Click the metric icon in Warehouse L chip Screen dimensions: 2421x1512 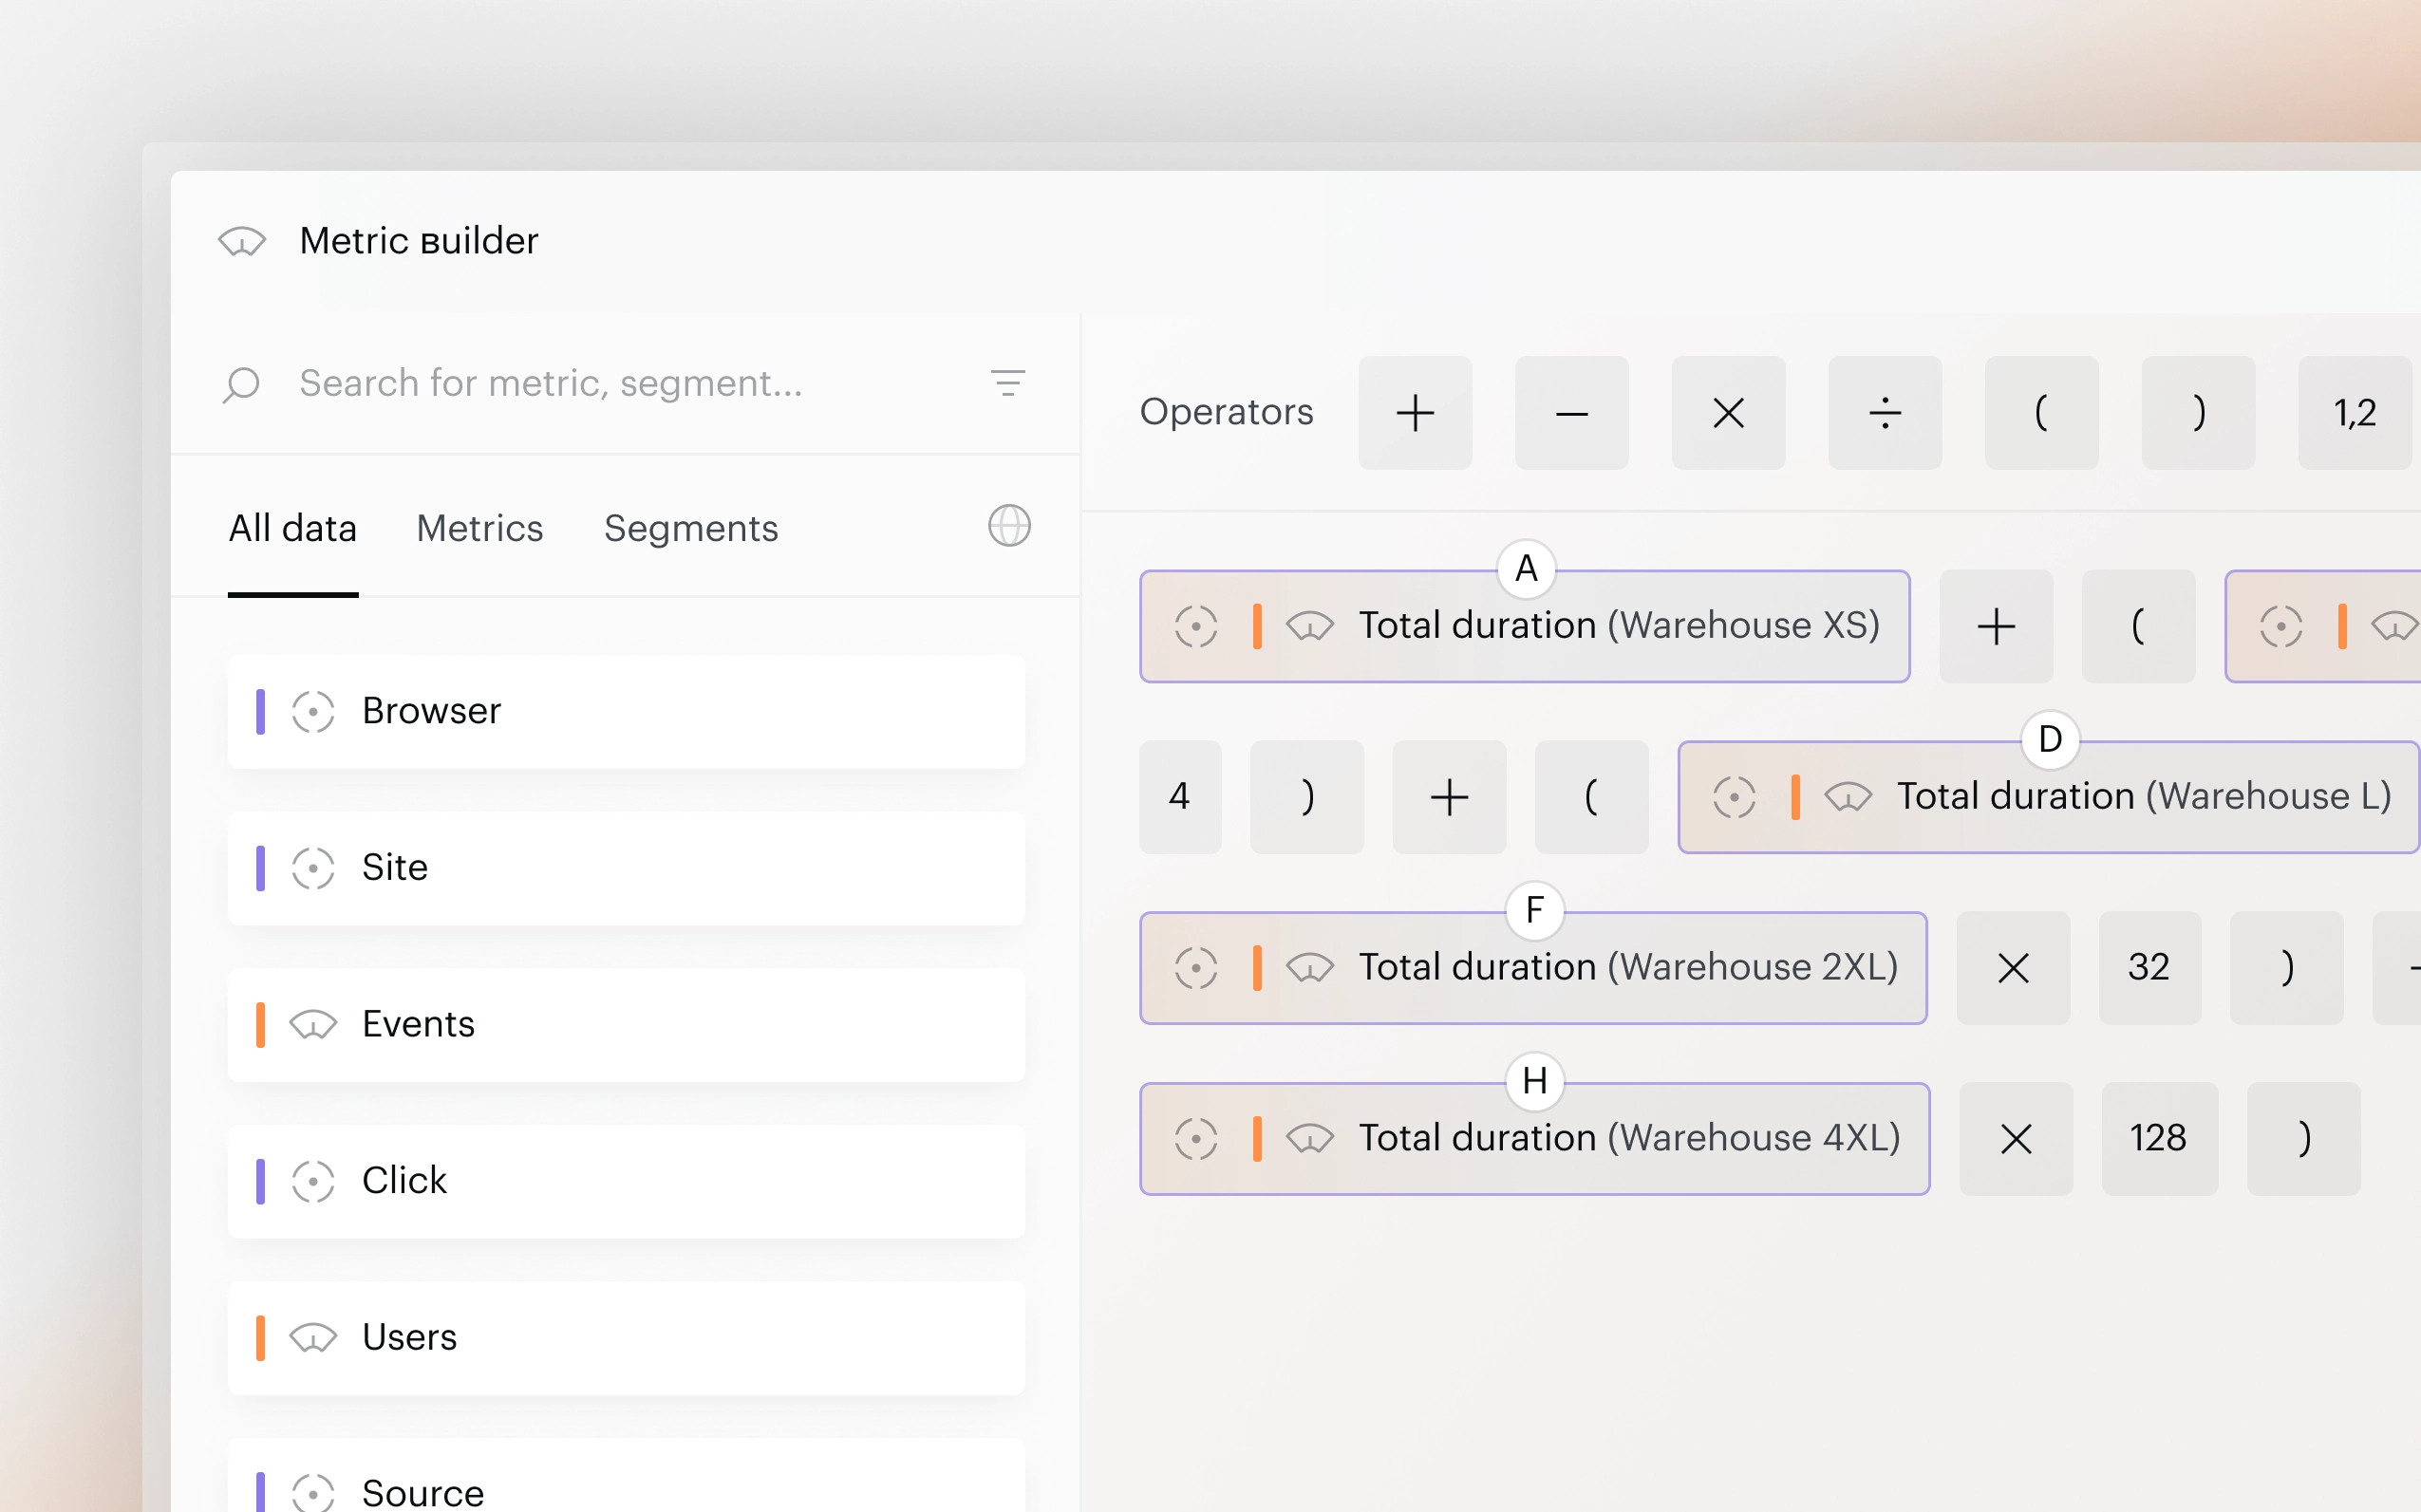(x=1848, y=797)
